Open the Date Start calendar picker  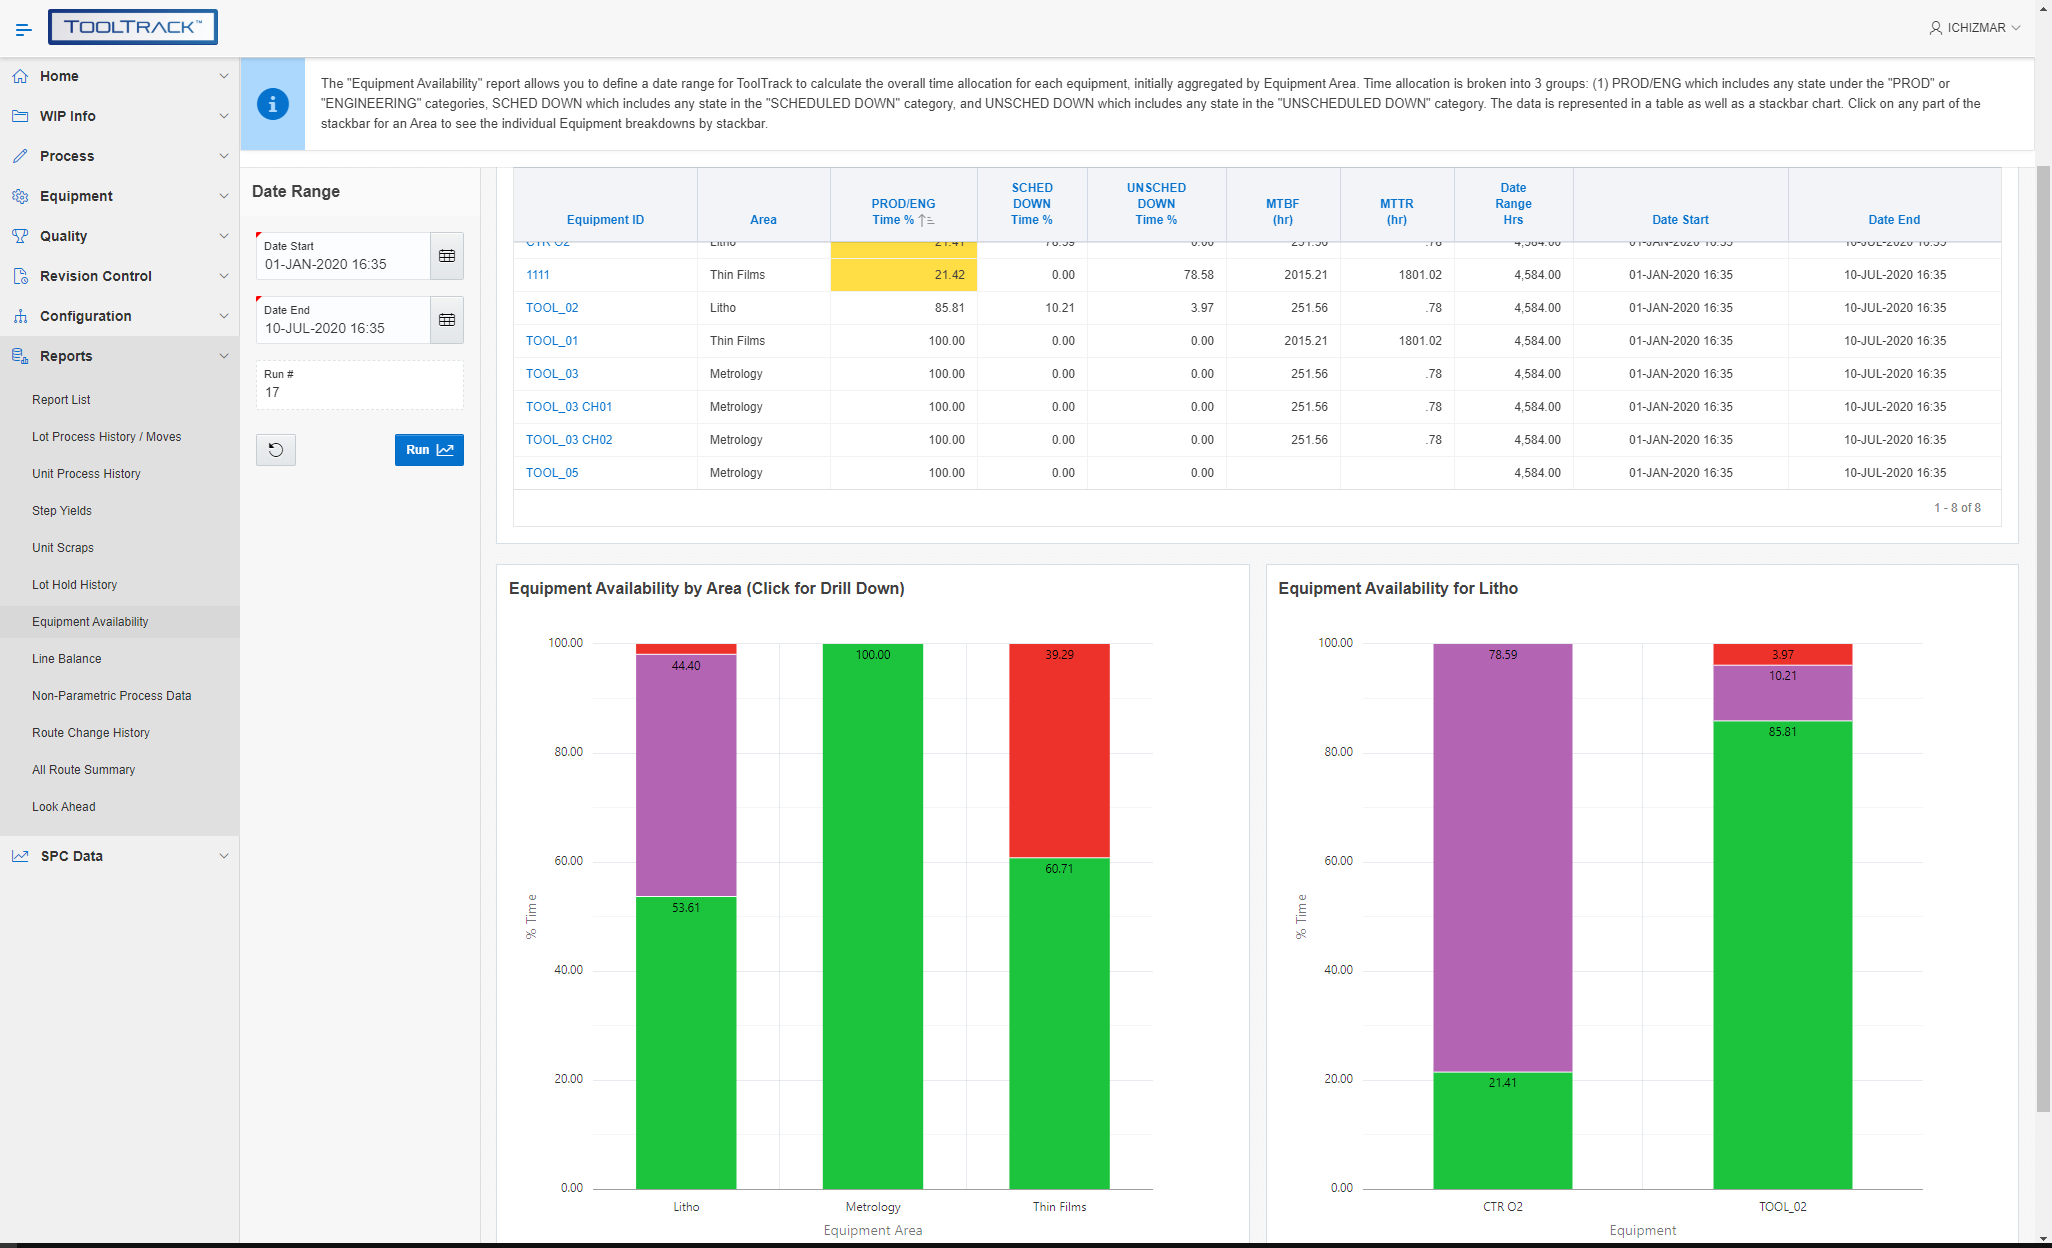tap(446, 255)
